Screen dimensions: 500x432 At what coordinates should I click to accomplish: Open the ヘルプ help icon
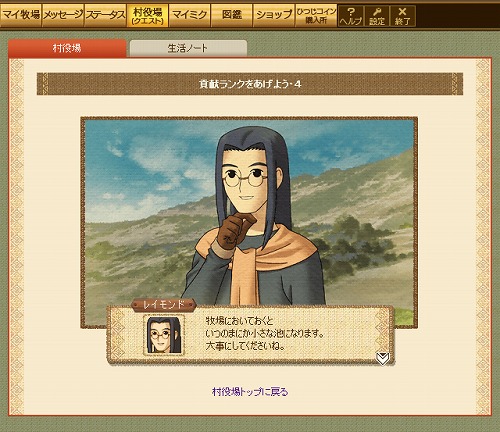pyautogui.click(x=350, y=16)
